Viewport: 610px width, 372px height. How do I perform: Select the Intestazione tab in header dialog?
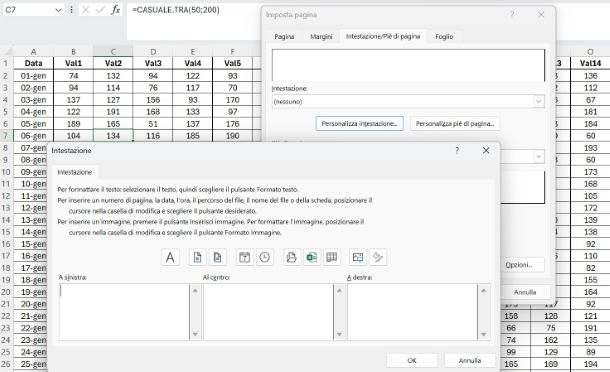point(75,172)
